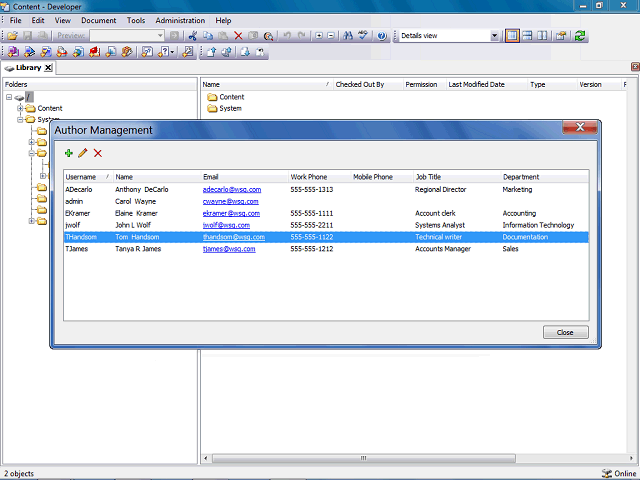
Task: Select the Content folder in the file list
Action: point(225,97)
